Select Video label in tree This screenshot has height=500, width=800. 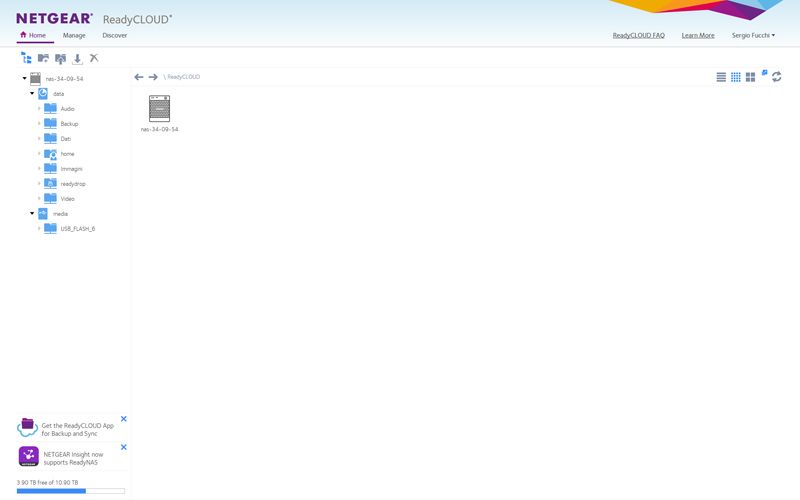pyautogui.click(x=67, y=199)
